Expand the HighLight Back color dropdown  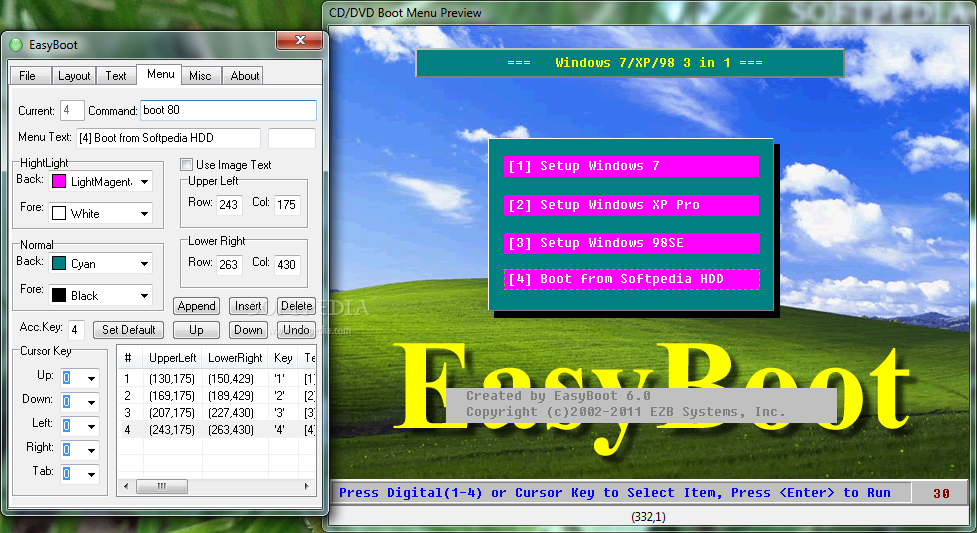click(x=145, y=182)
